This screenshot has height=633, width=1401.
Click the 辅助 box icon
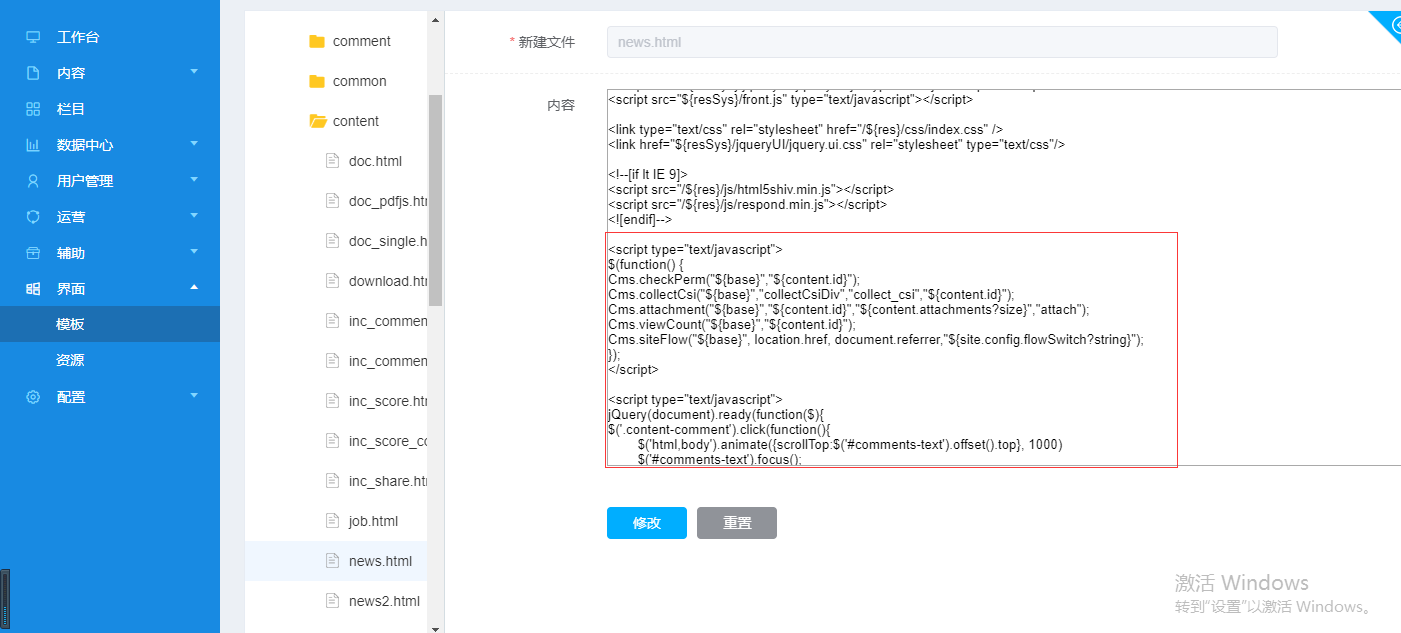[33, 253]
